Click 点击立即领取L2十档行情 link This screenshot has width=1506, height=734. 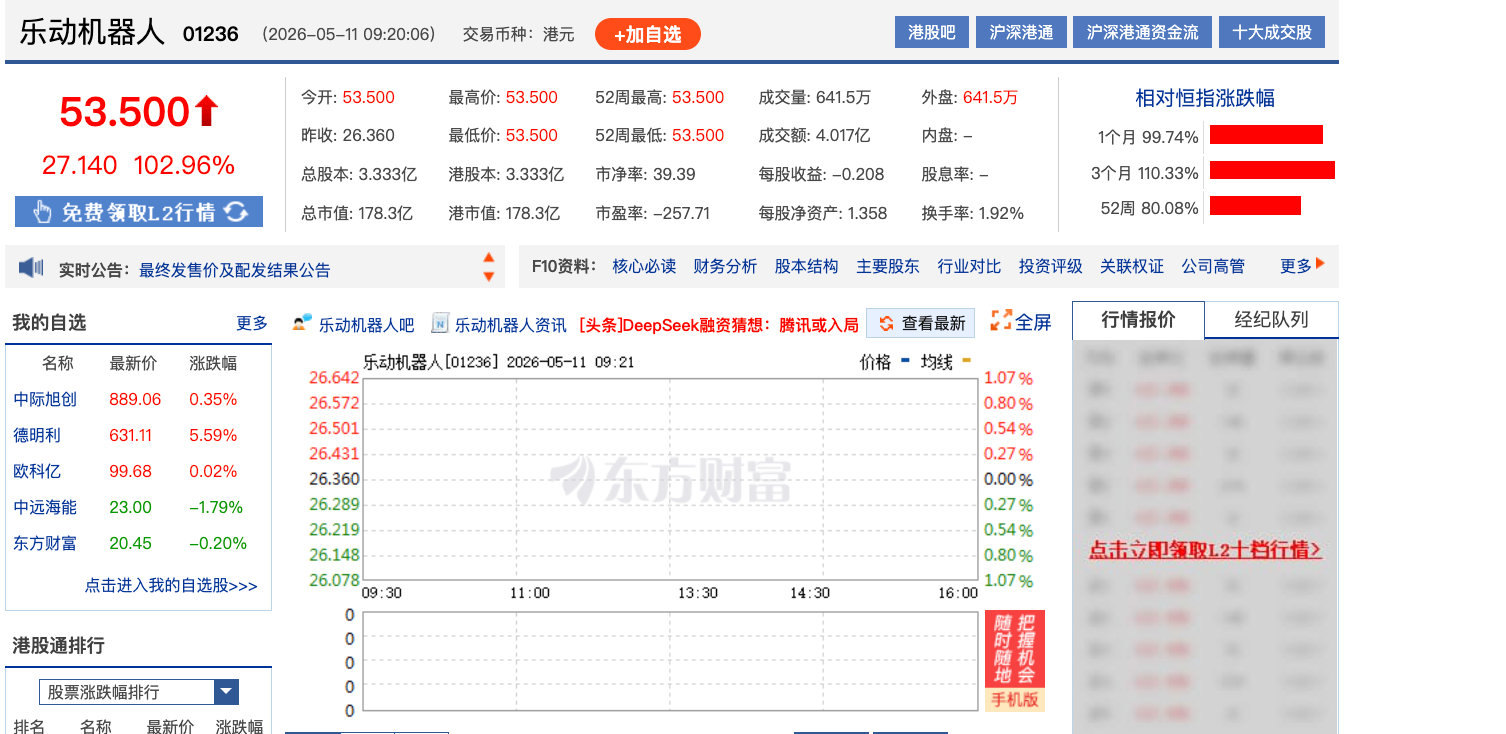pos(1205,550)
